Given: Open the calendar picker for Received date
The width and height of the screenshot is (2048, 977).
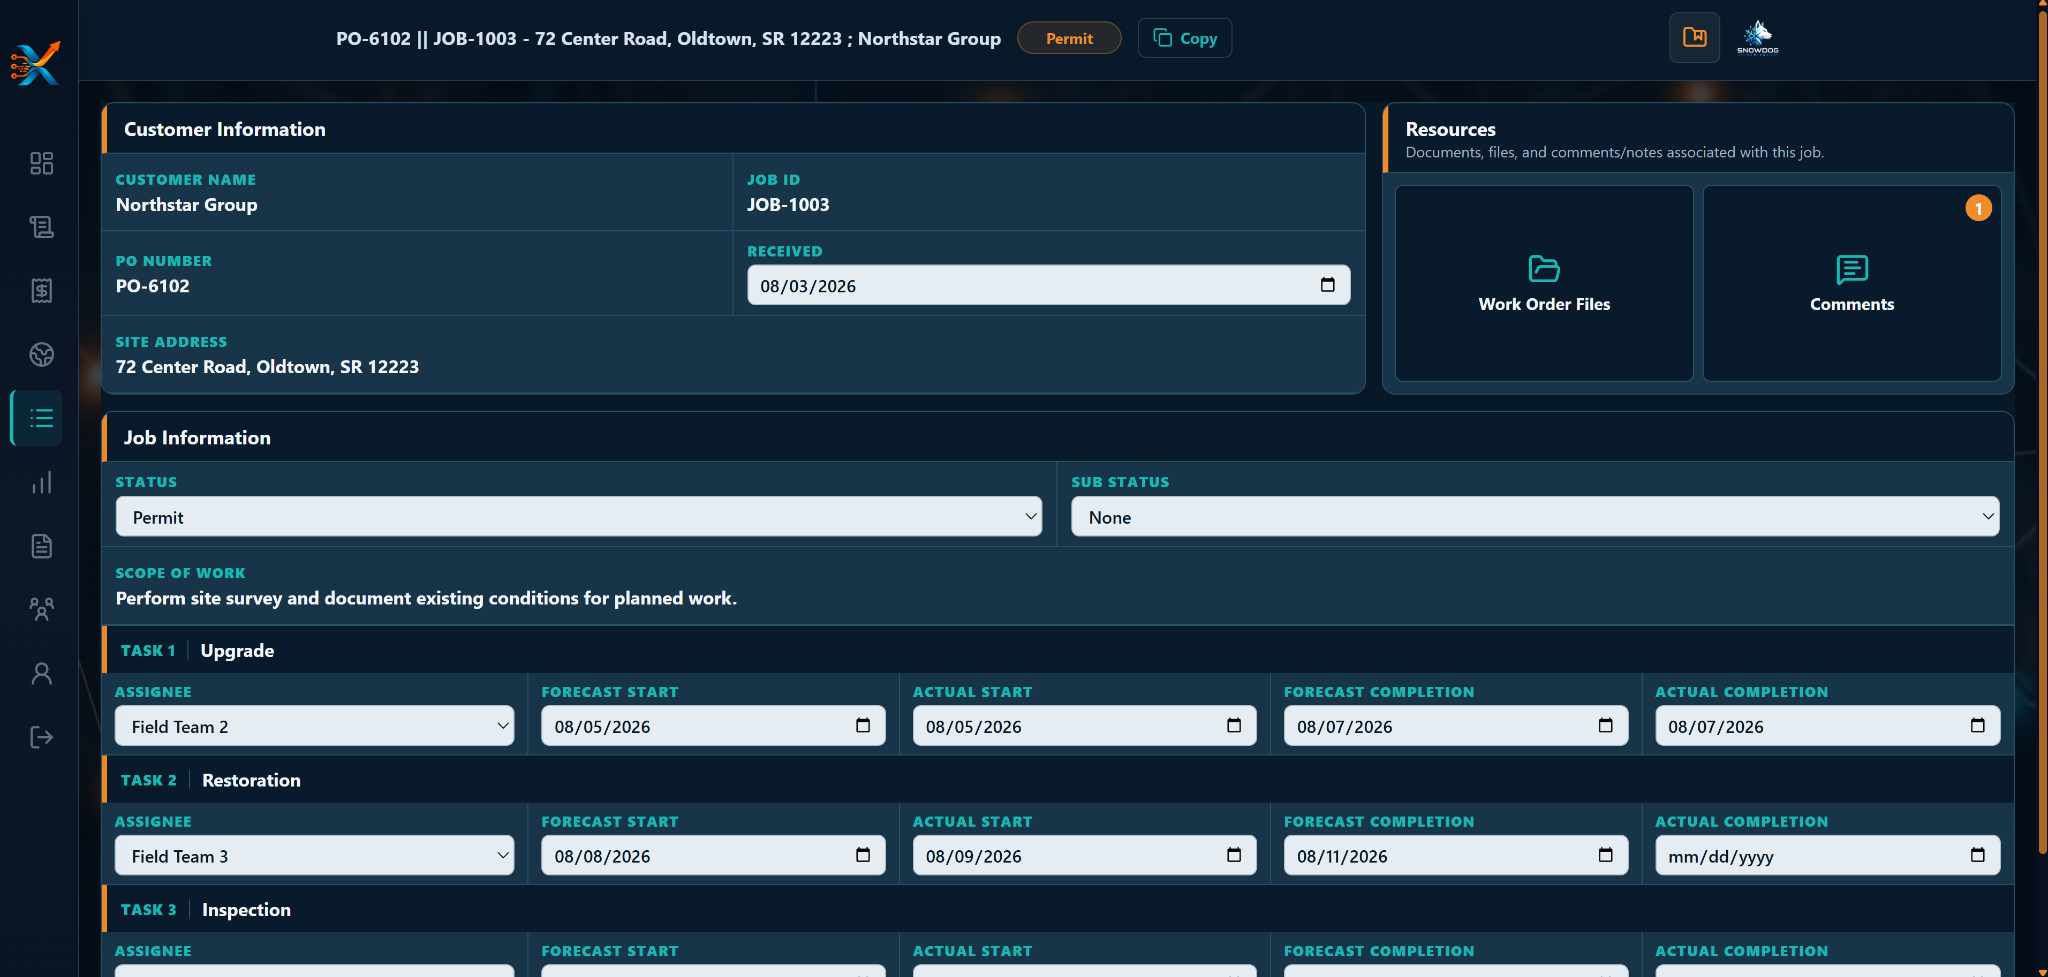Looking at the screenshot, I should tap(1327, 285).
